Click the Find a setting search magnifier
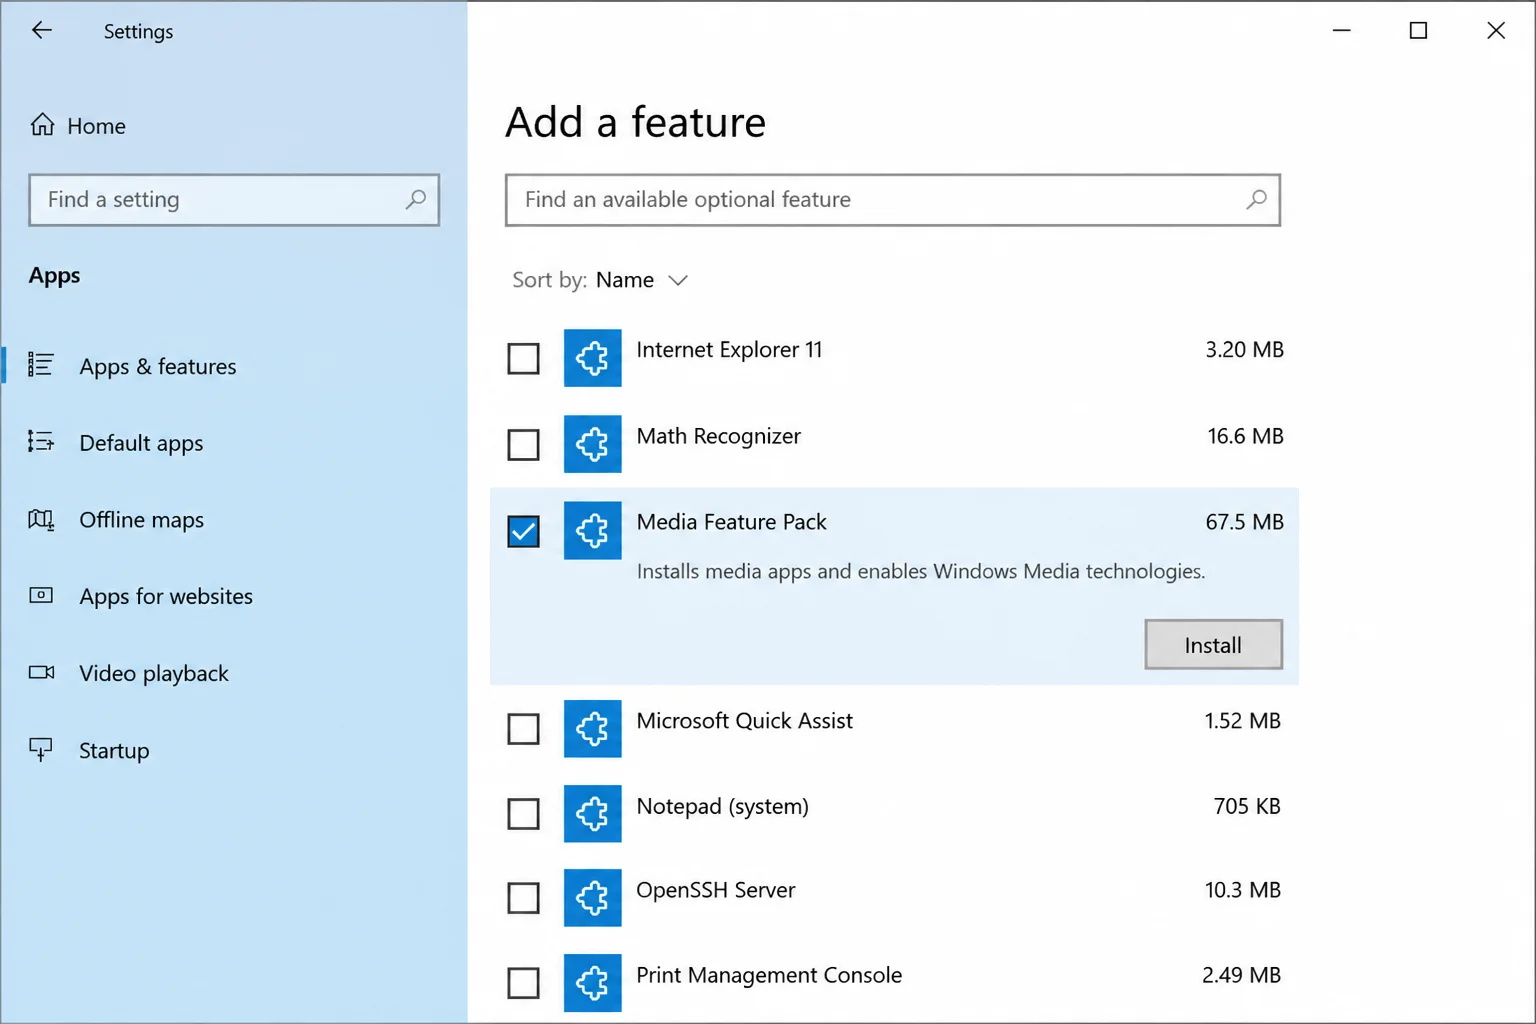Screen dimensions: 1536x1024 tap(416, 199)
